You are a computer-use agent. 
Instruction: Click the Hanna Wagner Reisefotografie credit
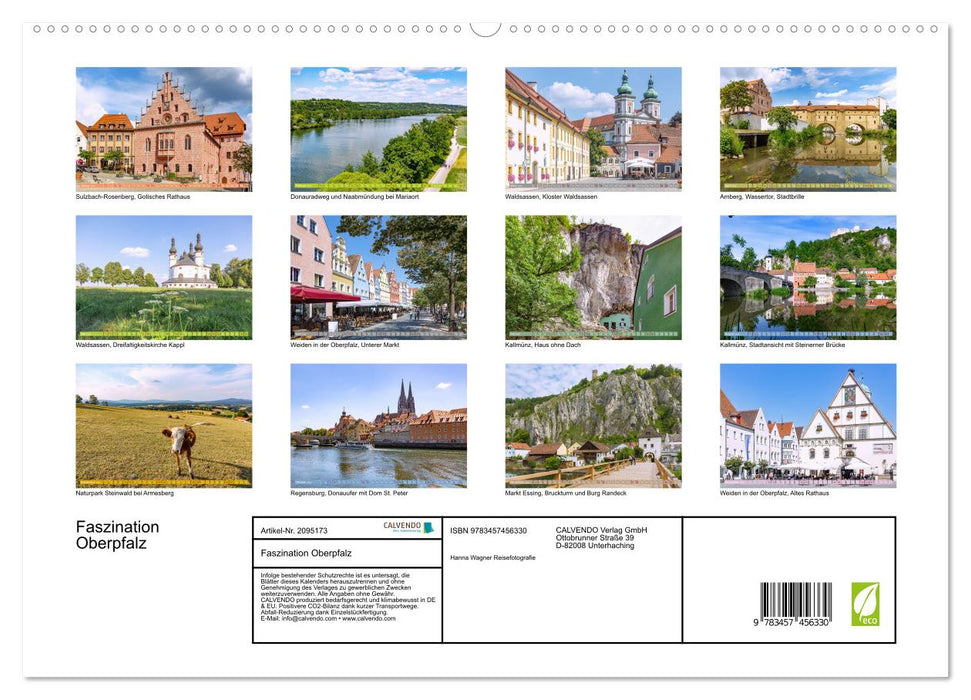[x=492, y=557]
